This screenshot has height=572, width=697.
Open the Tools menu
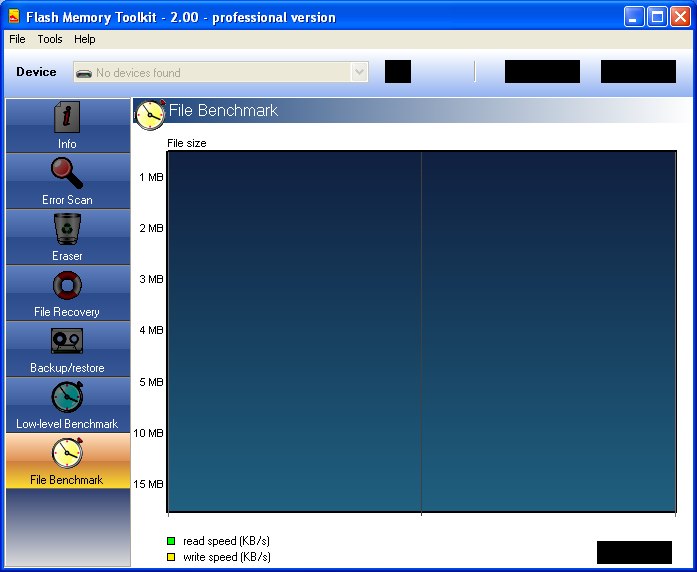click(x=50, y=39)
